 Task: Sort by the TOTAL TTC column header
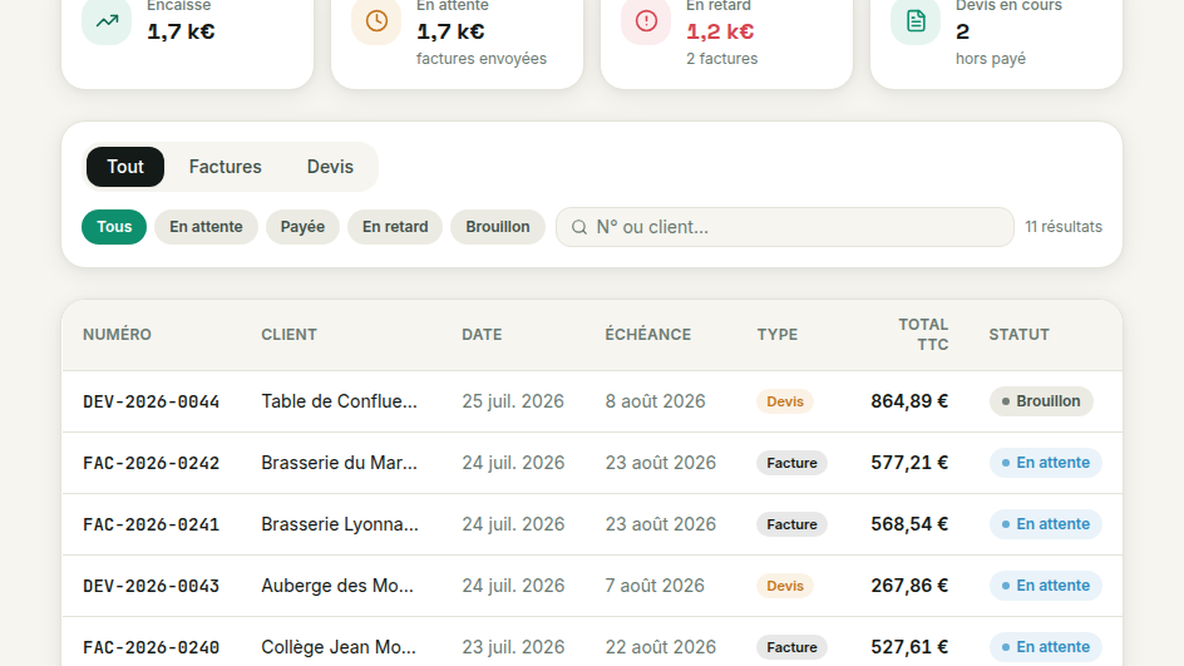923,335
